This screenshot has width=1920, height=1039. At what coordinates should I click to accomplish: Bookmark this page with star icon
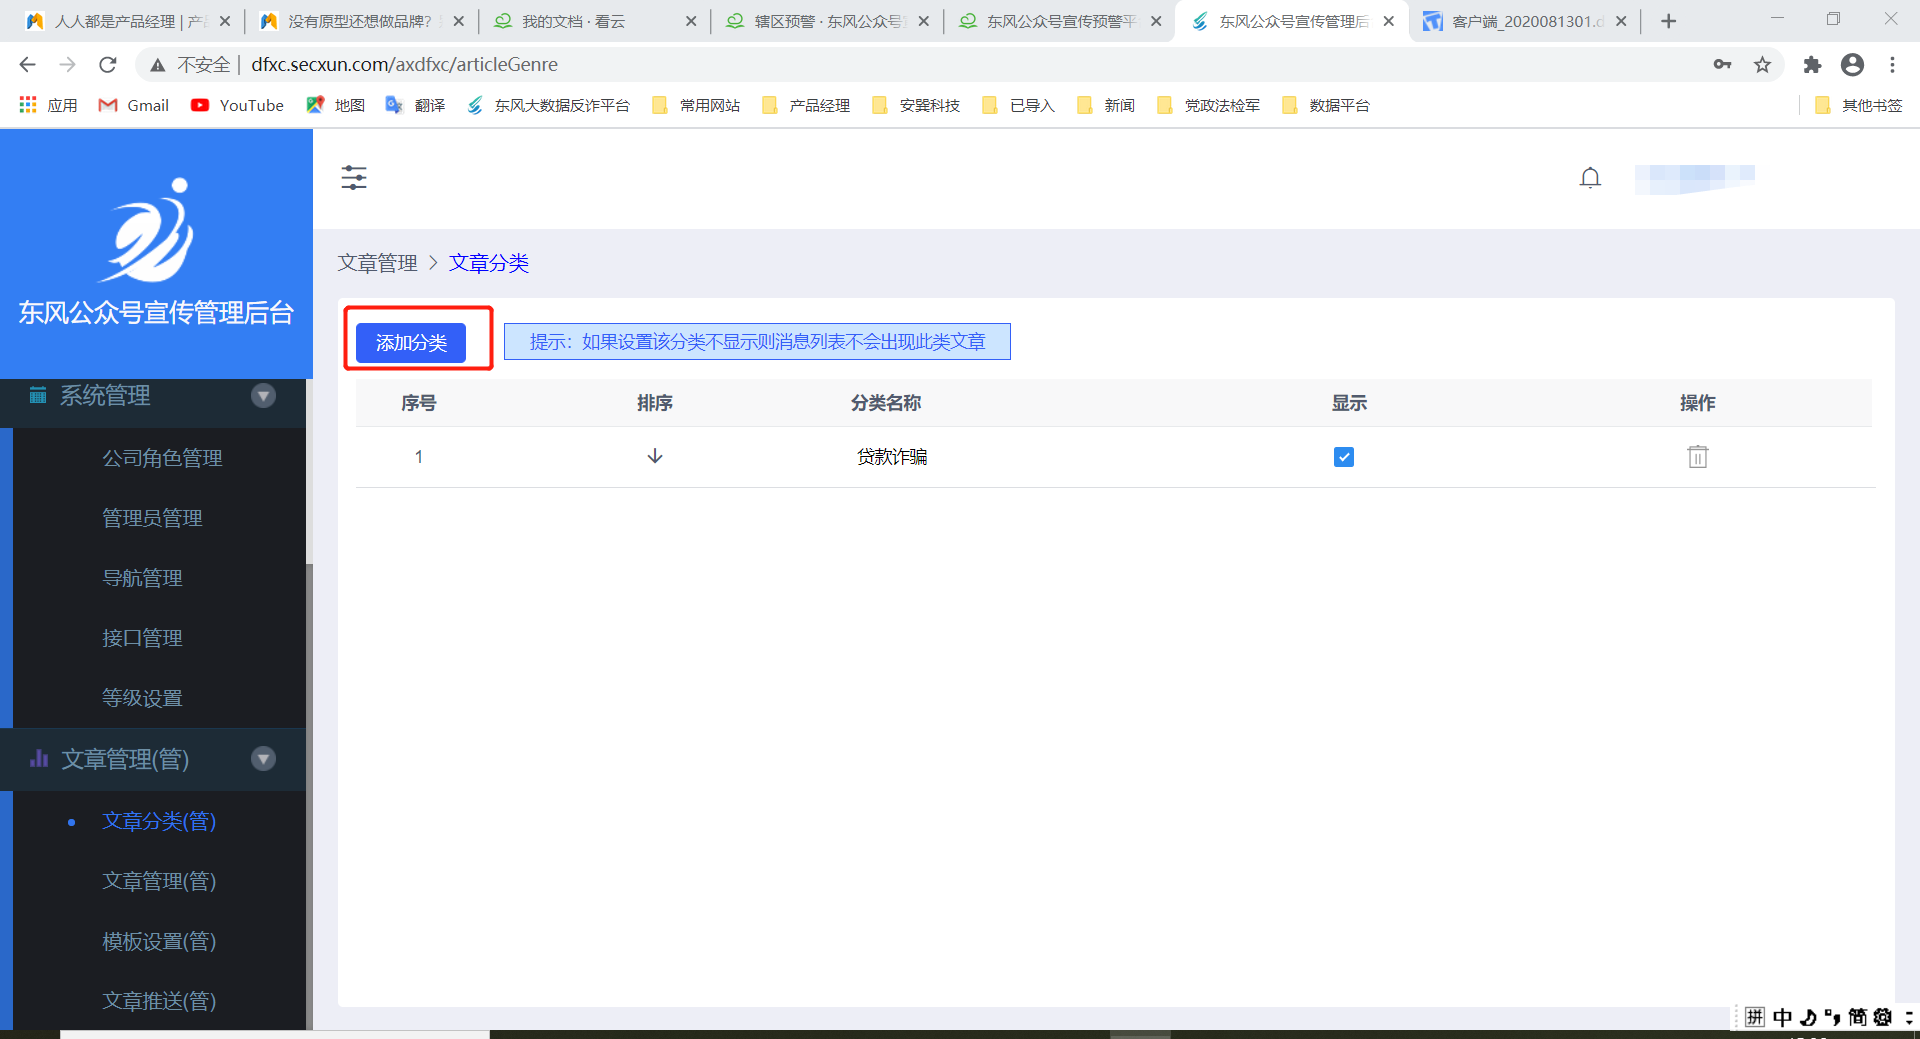point(1762,65)
